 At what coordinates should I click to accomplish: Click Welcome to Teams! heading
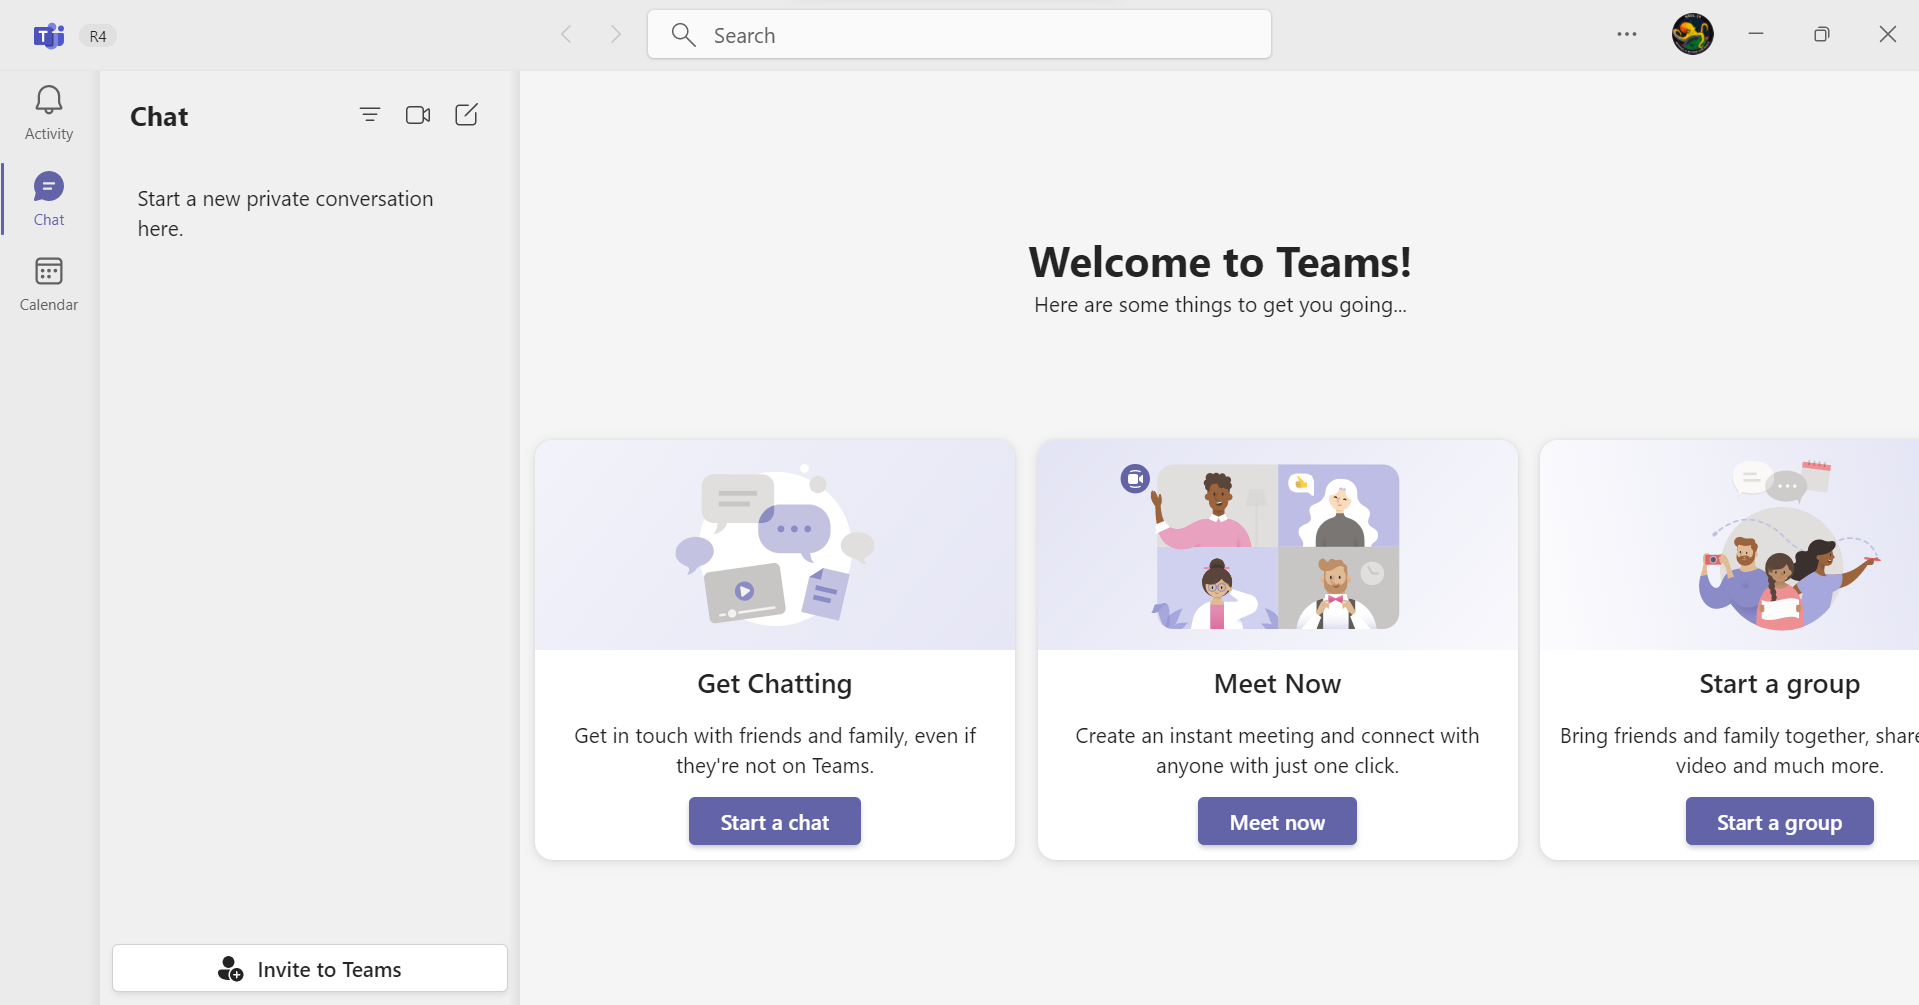1220,262
